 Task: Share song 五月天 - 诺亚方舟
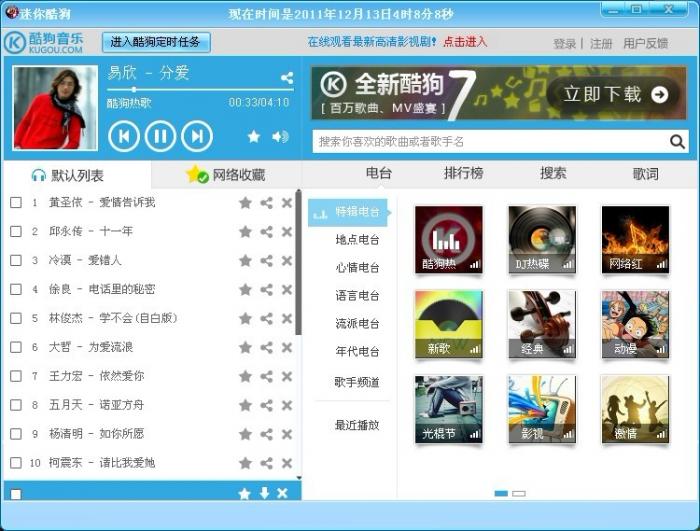pyautogui.click(x=267, y=405)
